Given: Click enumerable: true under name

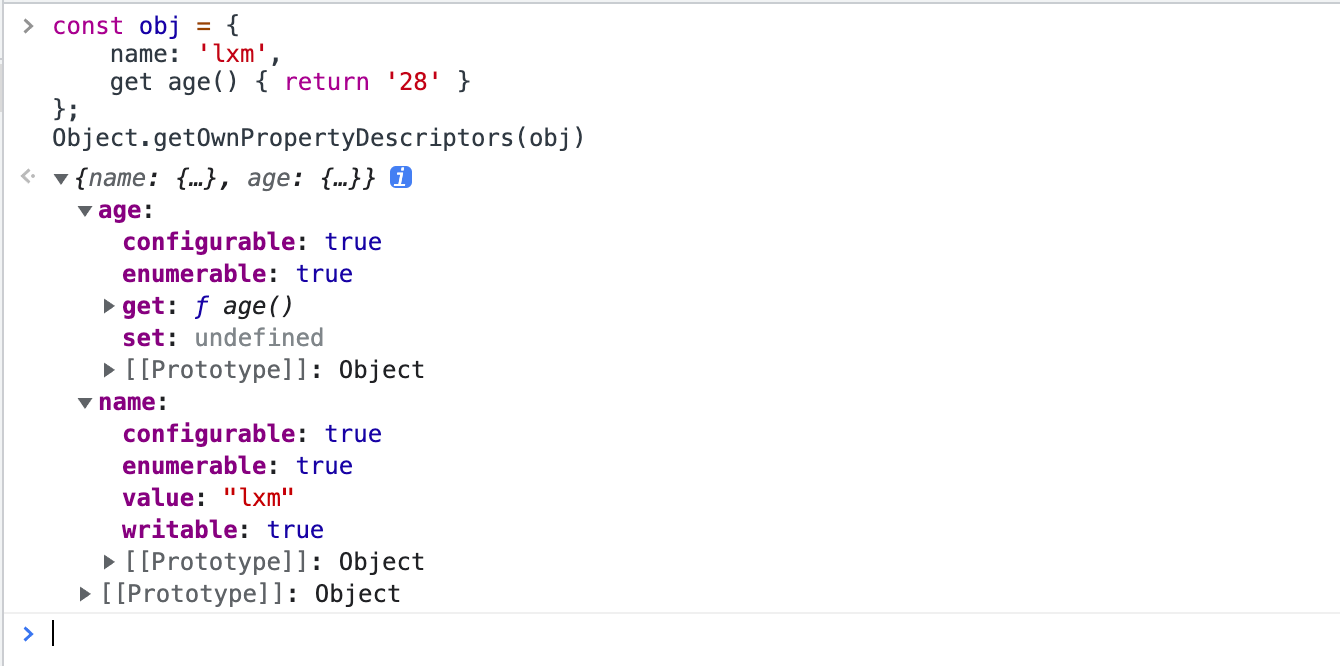Looking at the screenshot, I should click(238, 466).
